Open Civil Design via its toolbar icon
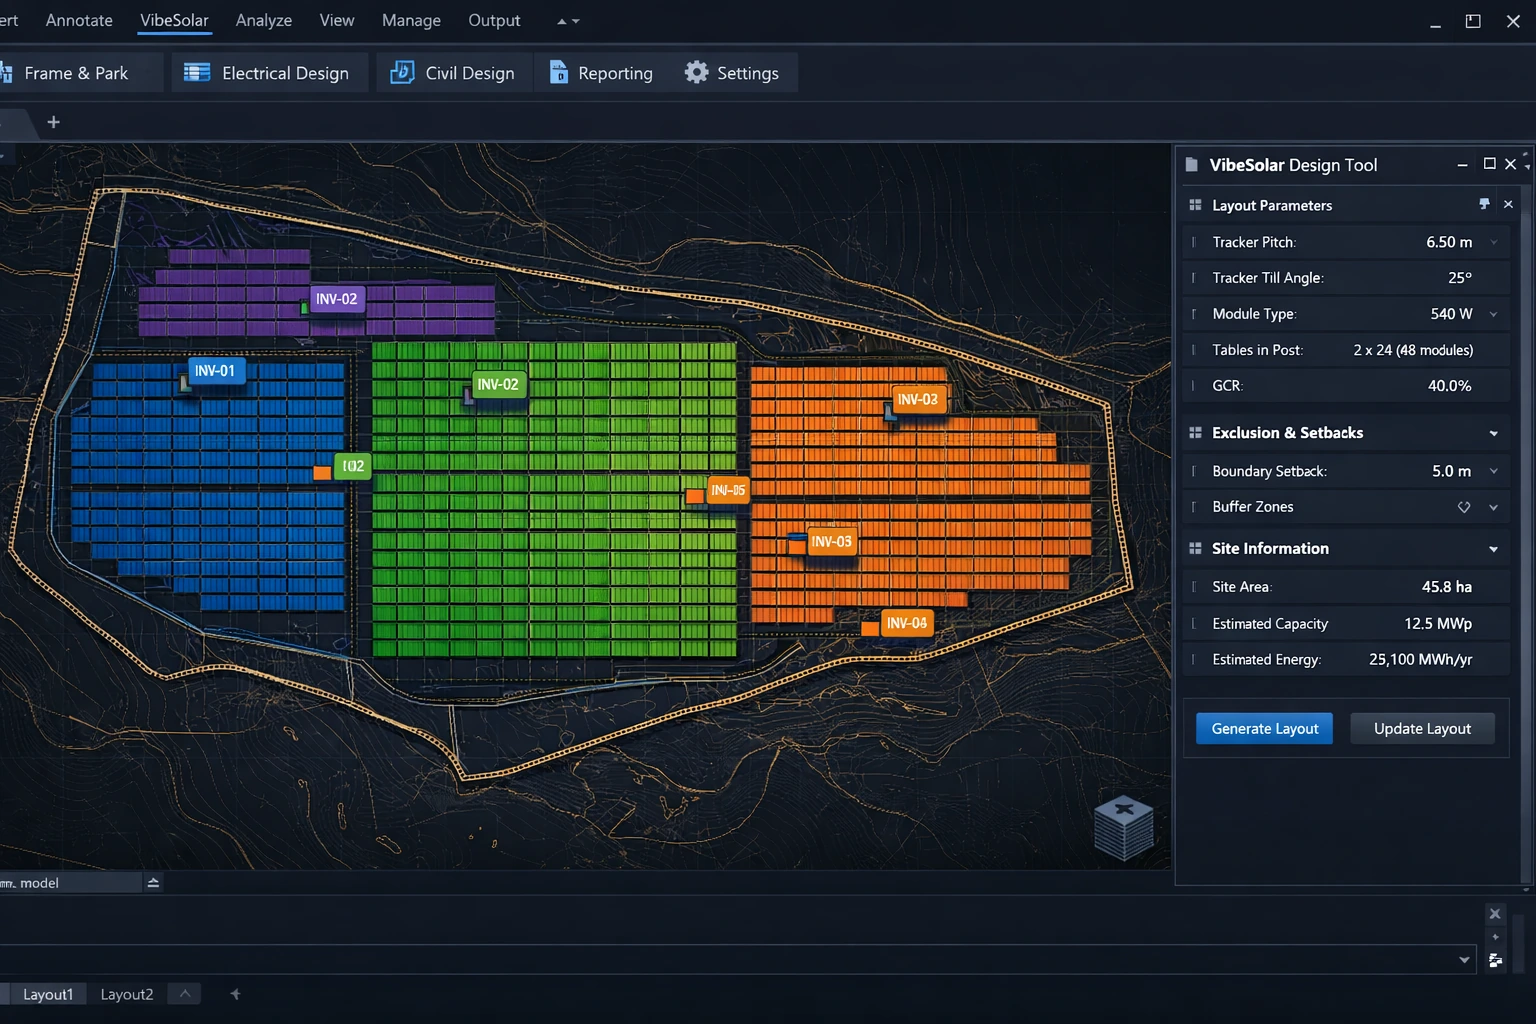 (x=400, y=72)
